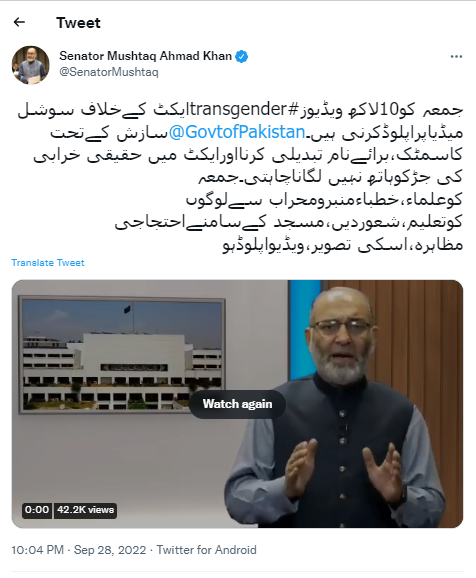Click the Tweet header title
The width and height of the screenshot is (476, 578).
[78, 23]
